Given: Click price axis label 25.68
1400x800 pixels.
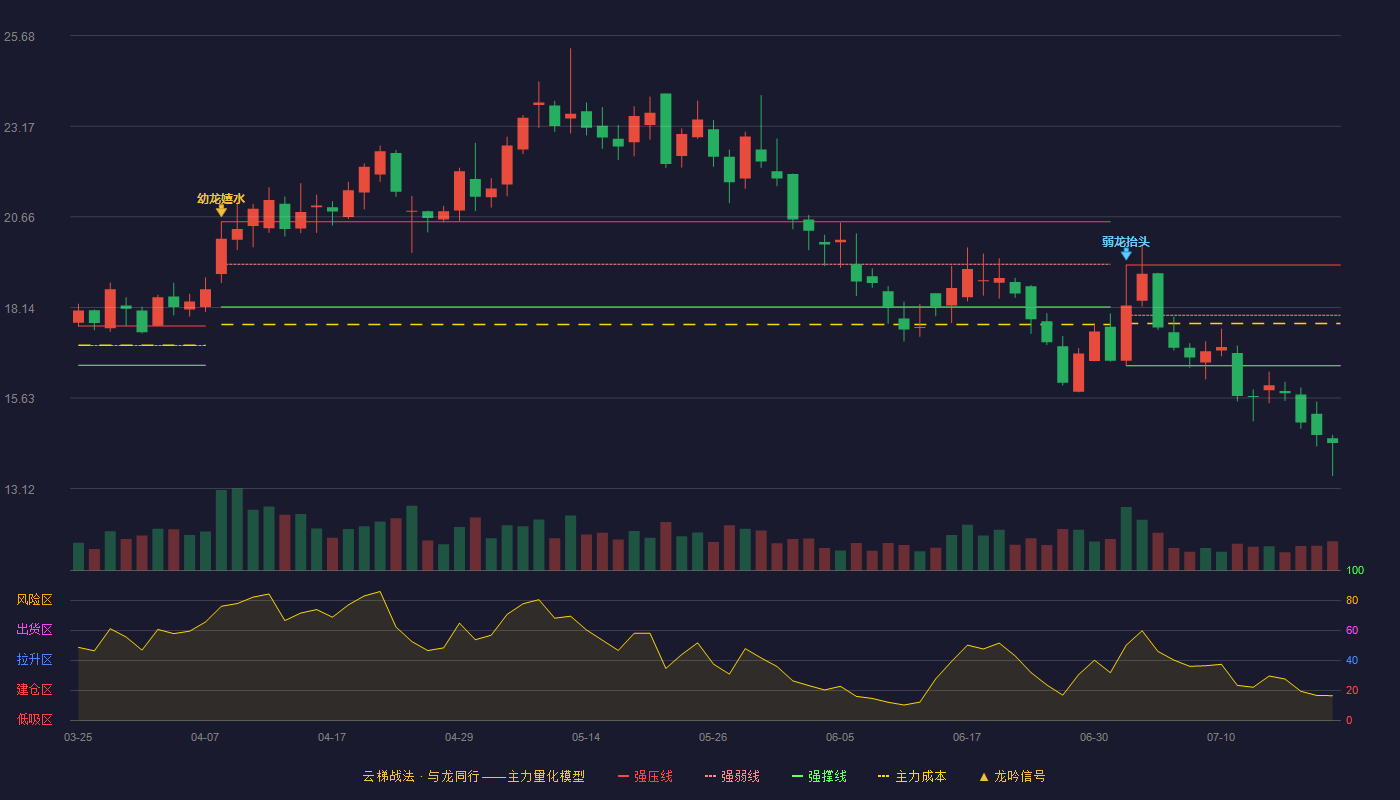Looking at the screenshot, I should [x=20, y=37].
